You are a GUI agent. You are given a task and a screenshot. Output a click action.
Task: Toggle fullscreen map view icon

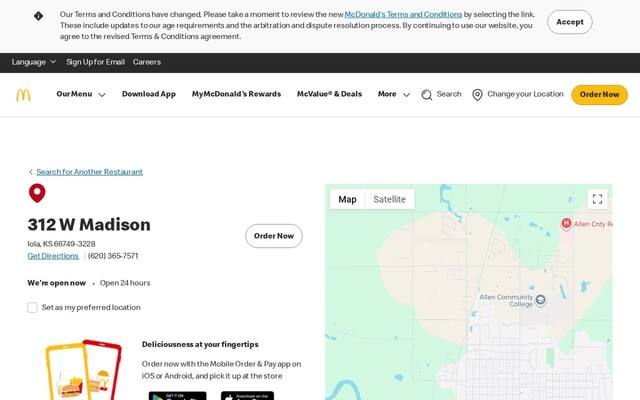click(x=597, y=199)
